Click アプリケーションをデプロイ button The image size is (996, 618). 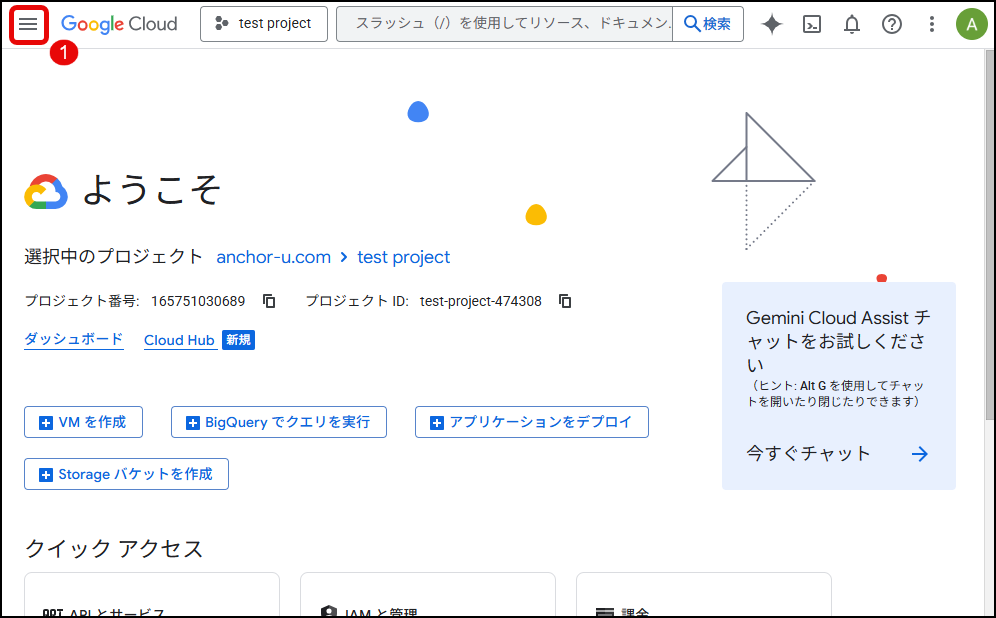531,422
